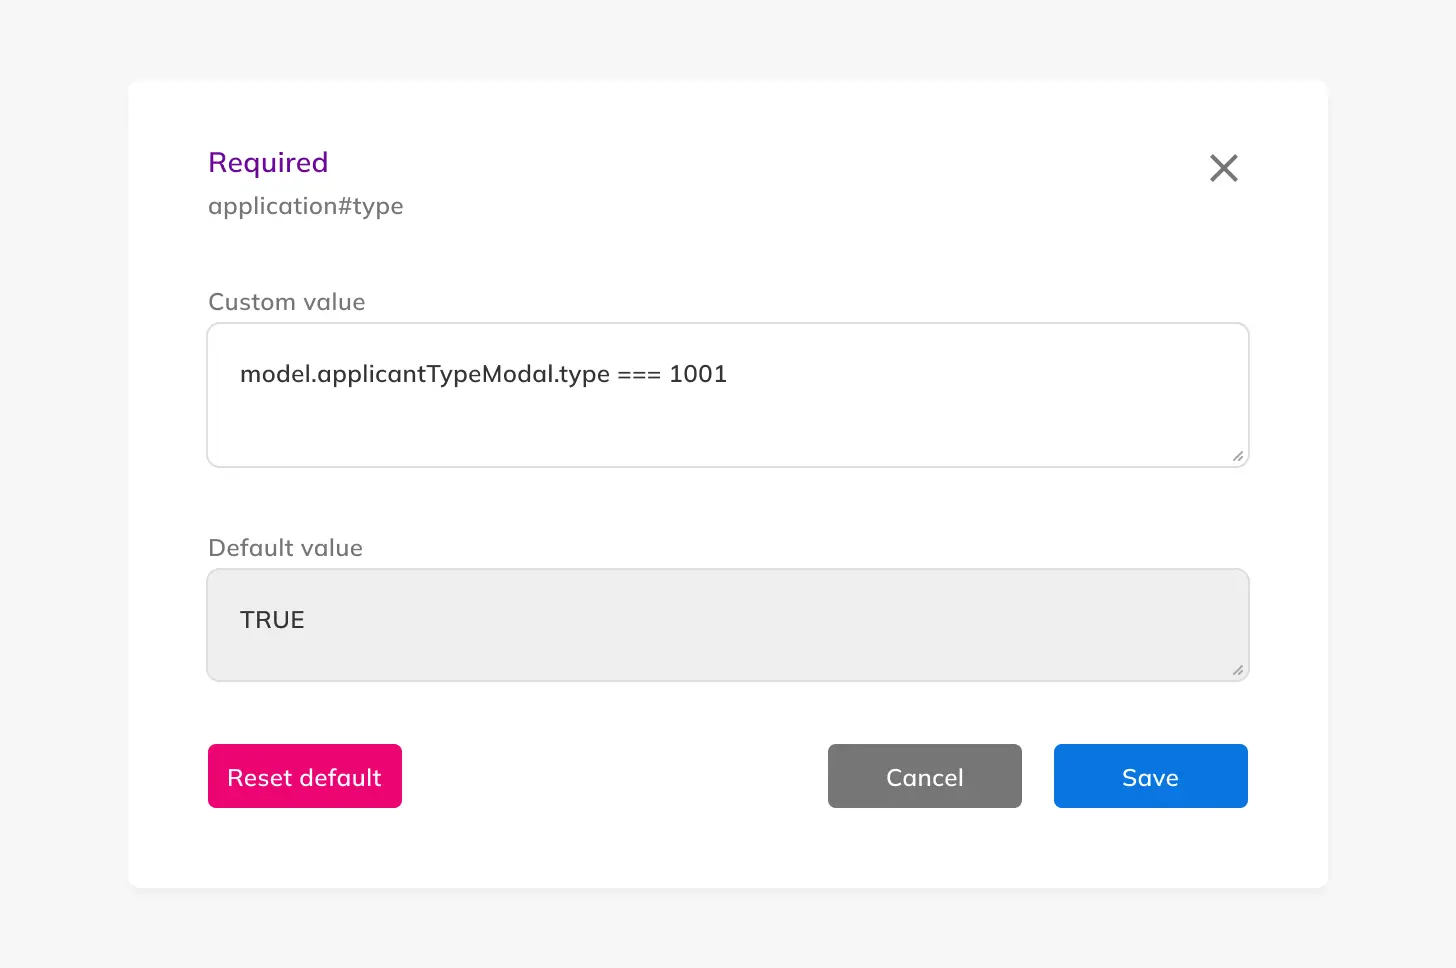Click the Default value resize handle
The image size is (1456, 968).
(x=1238, y=670)
